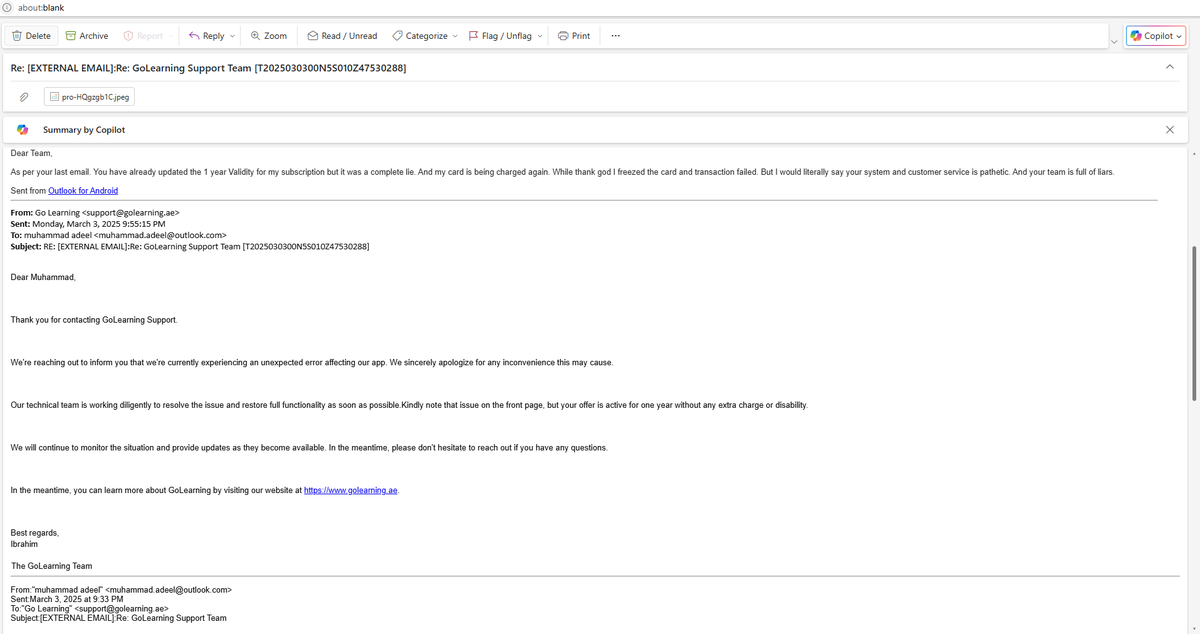
Task: Click 'Sent:March 3, 2025 at 9:33 PM' line
Action: pos(67,599)
